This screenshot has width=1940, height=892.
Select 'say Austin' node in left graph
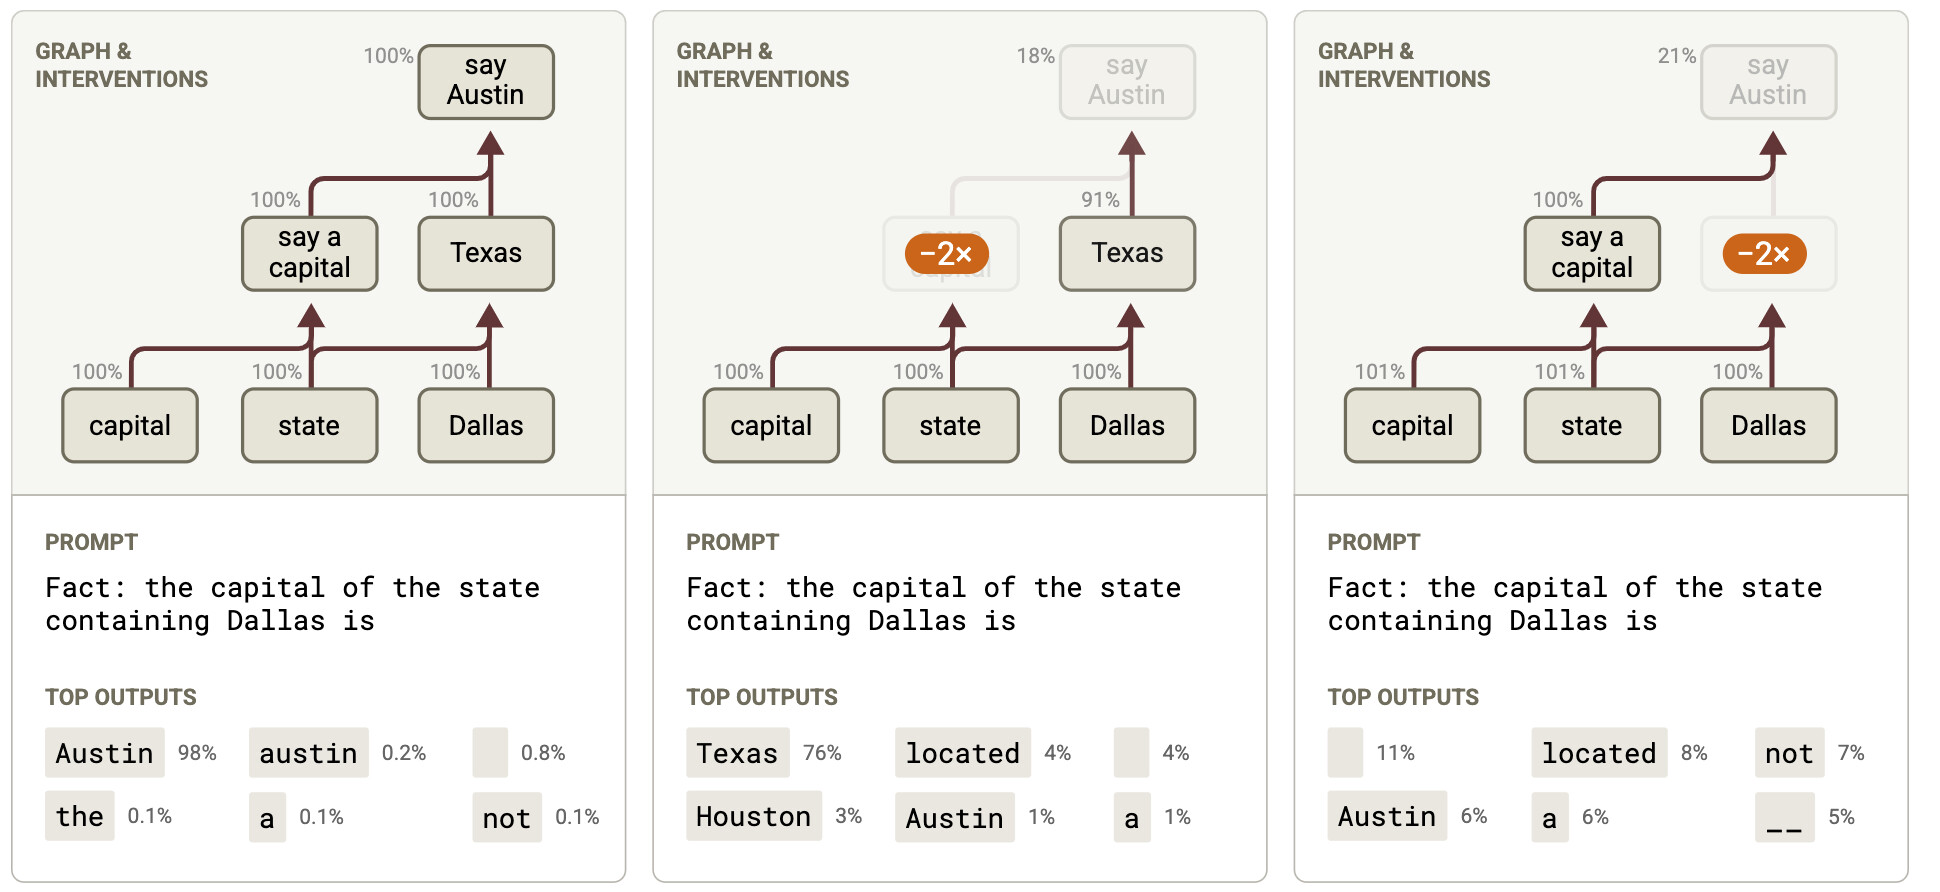pyautogui.click(x=486, y=82)
